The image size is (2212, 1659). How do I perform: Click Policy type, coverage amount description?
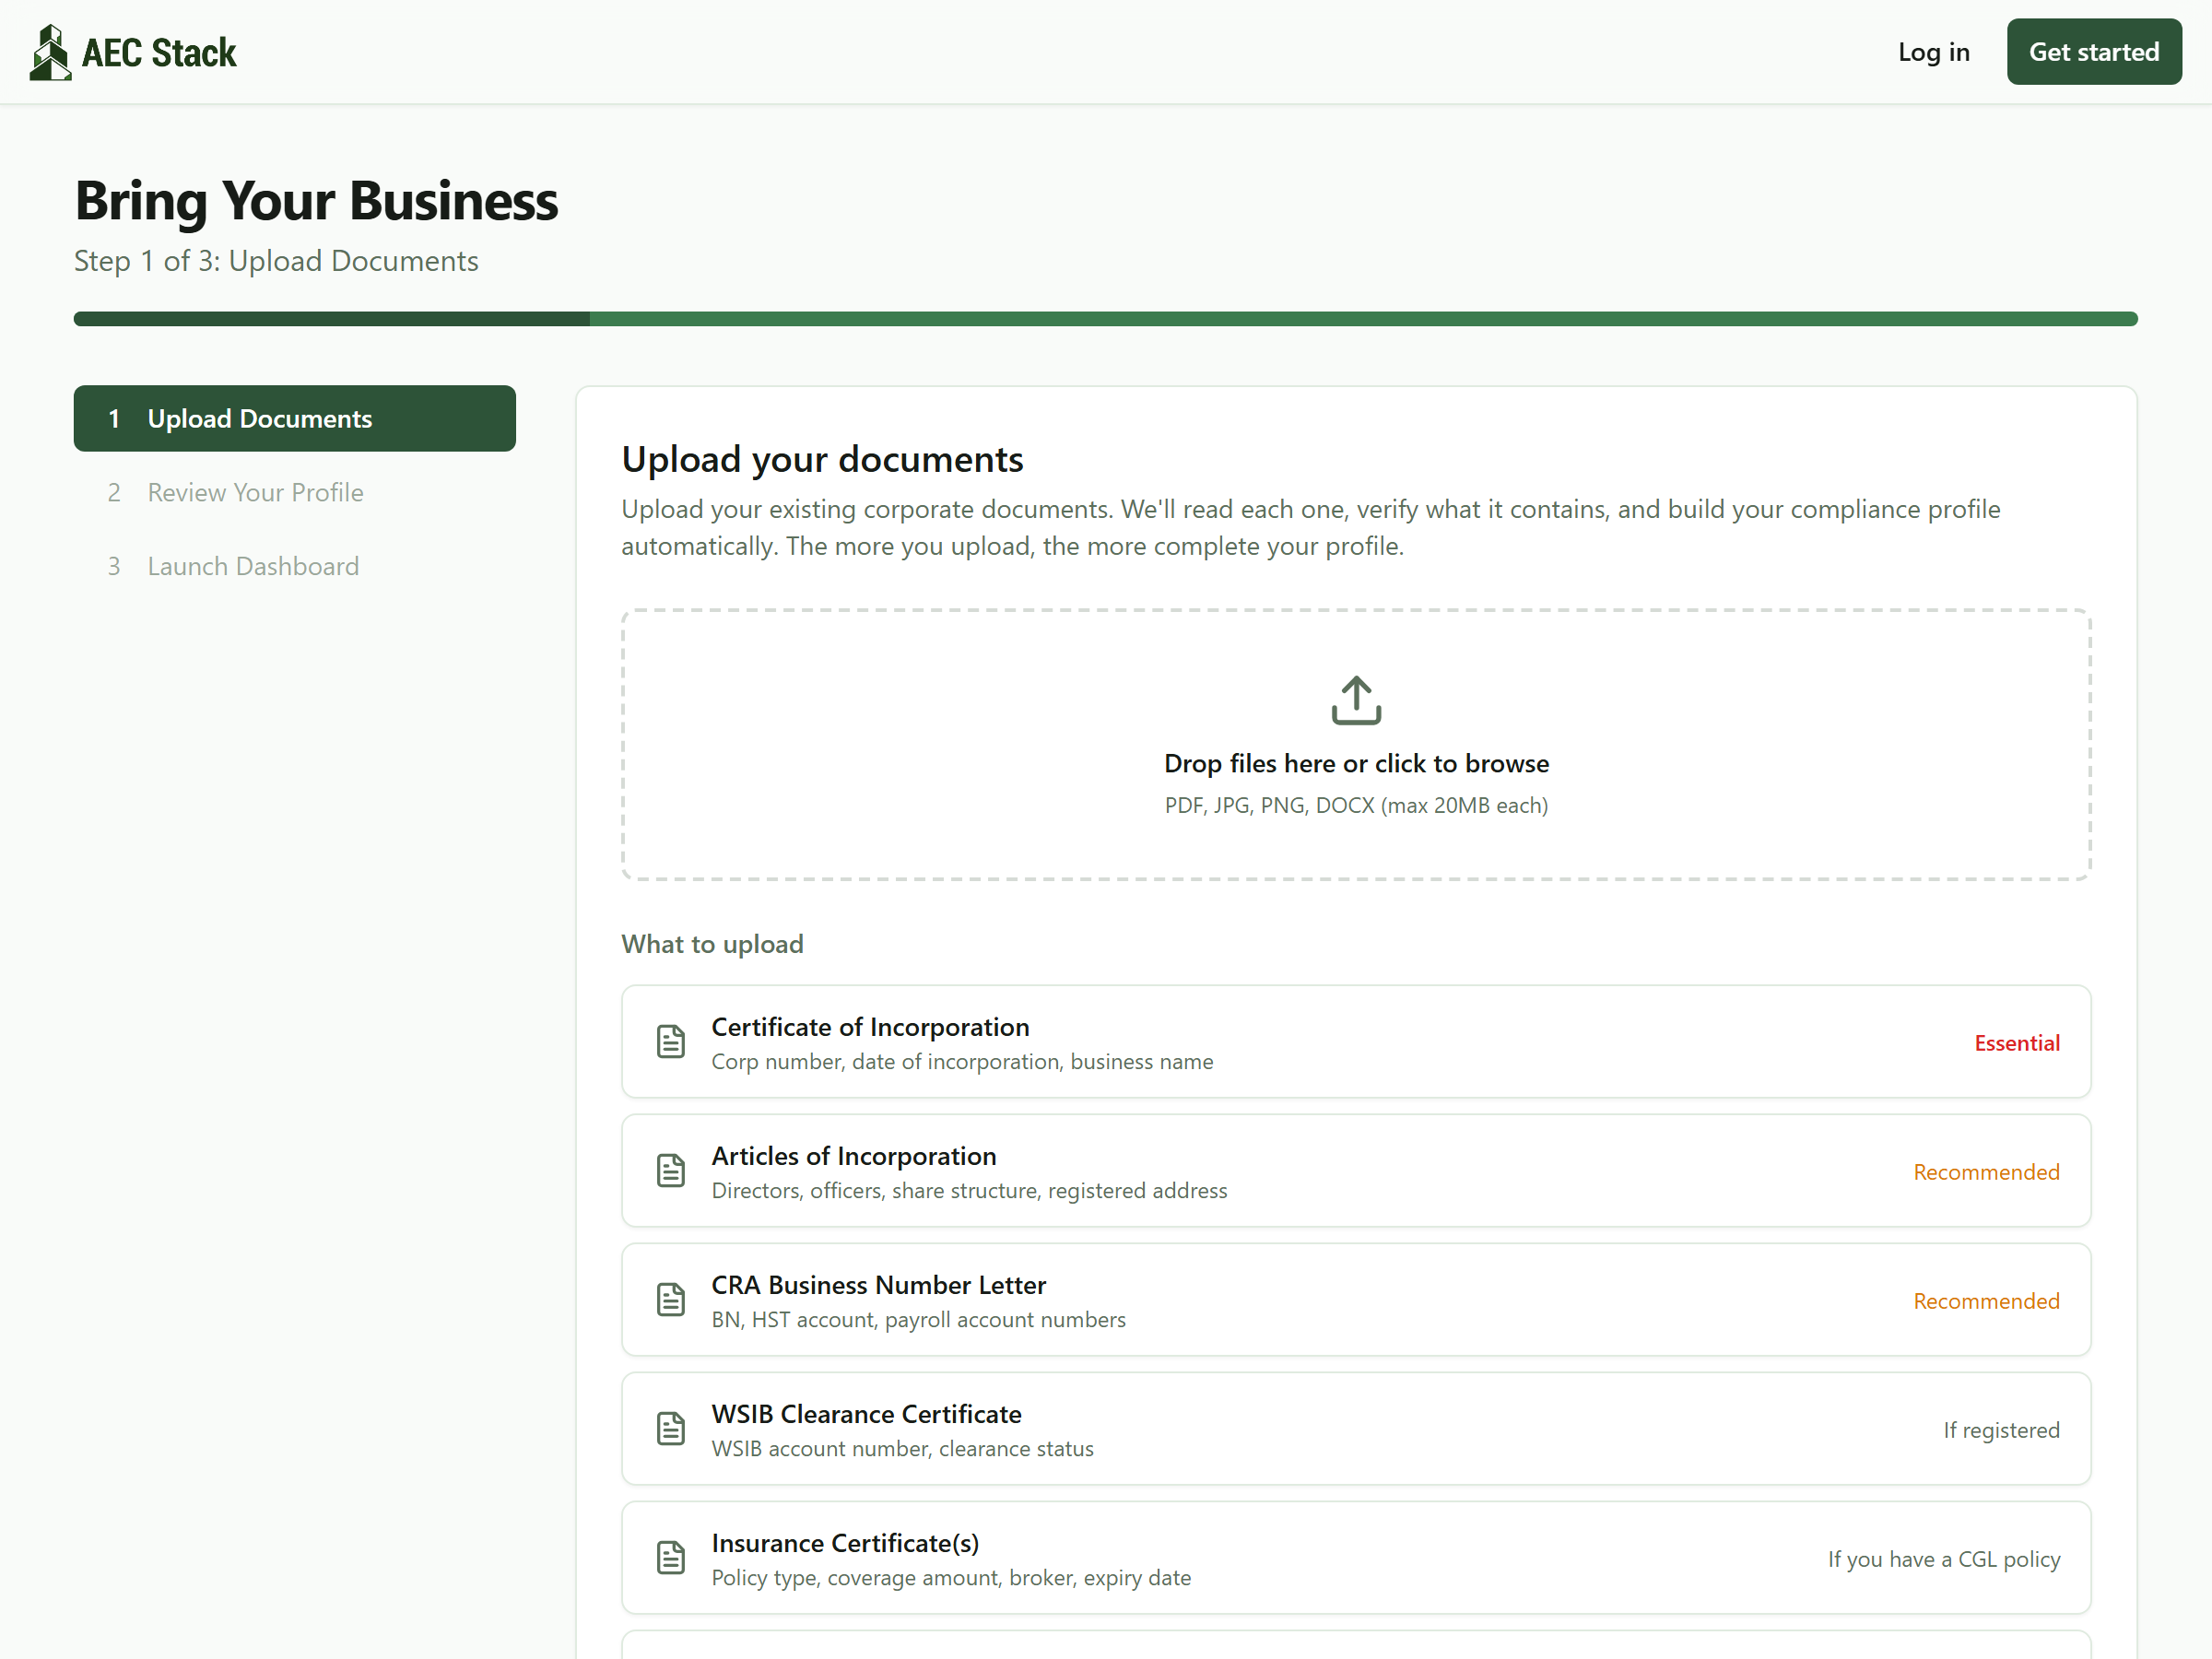(951, 1578)
